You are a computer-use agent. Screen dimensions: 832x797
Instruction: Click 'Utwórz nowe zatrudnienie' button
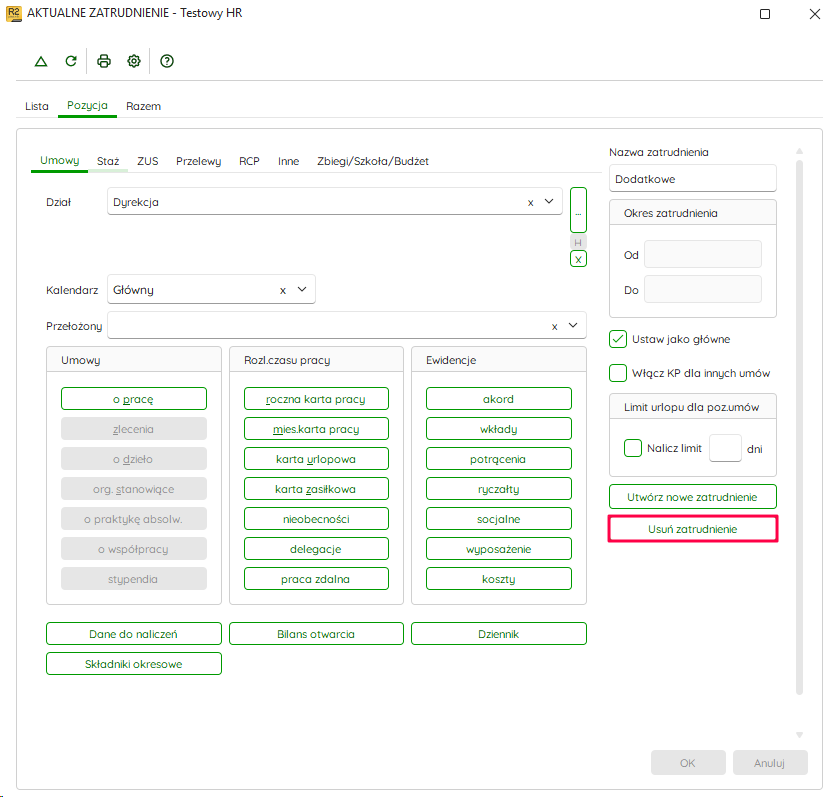pos(692,497)
